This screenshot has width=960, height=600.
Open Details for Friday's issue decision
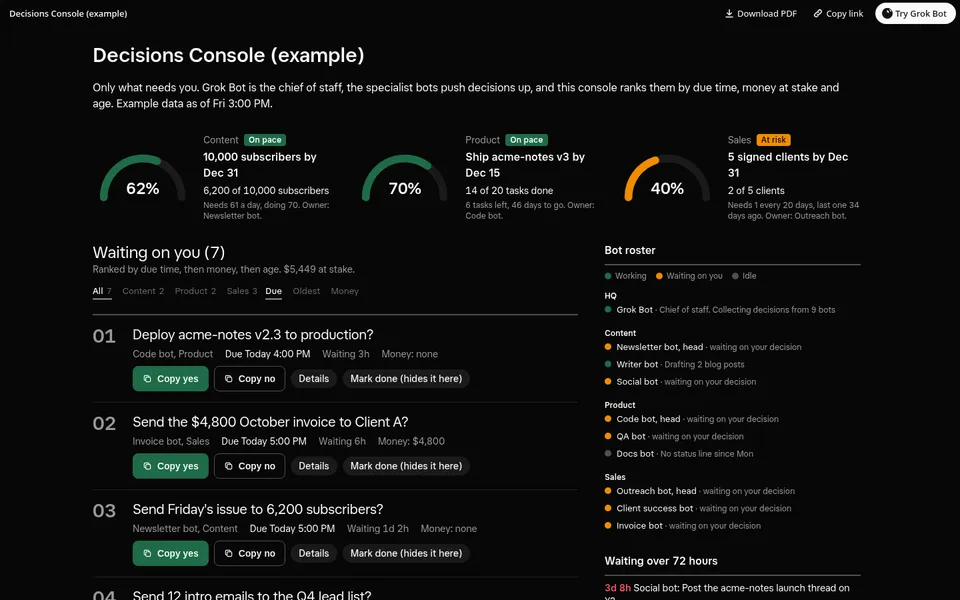point(313,553)
